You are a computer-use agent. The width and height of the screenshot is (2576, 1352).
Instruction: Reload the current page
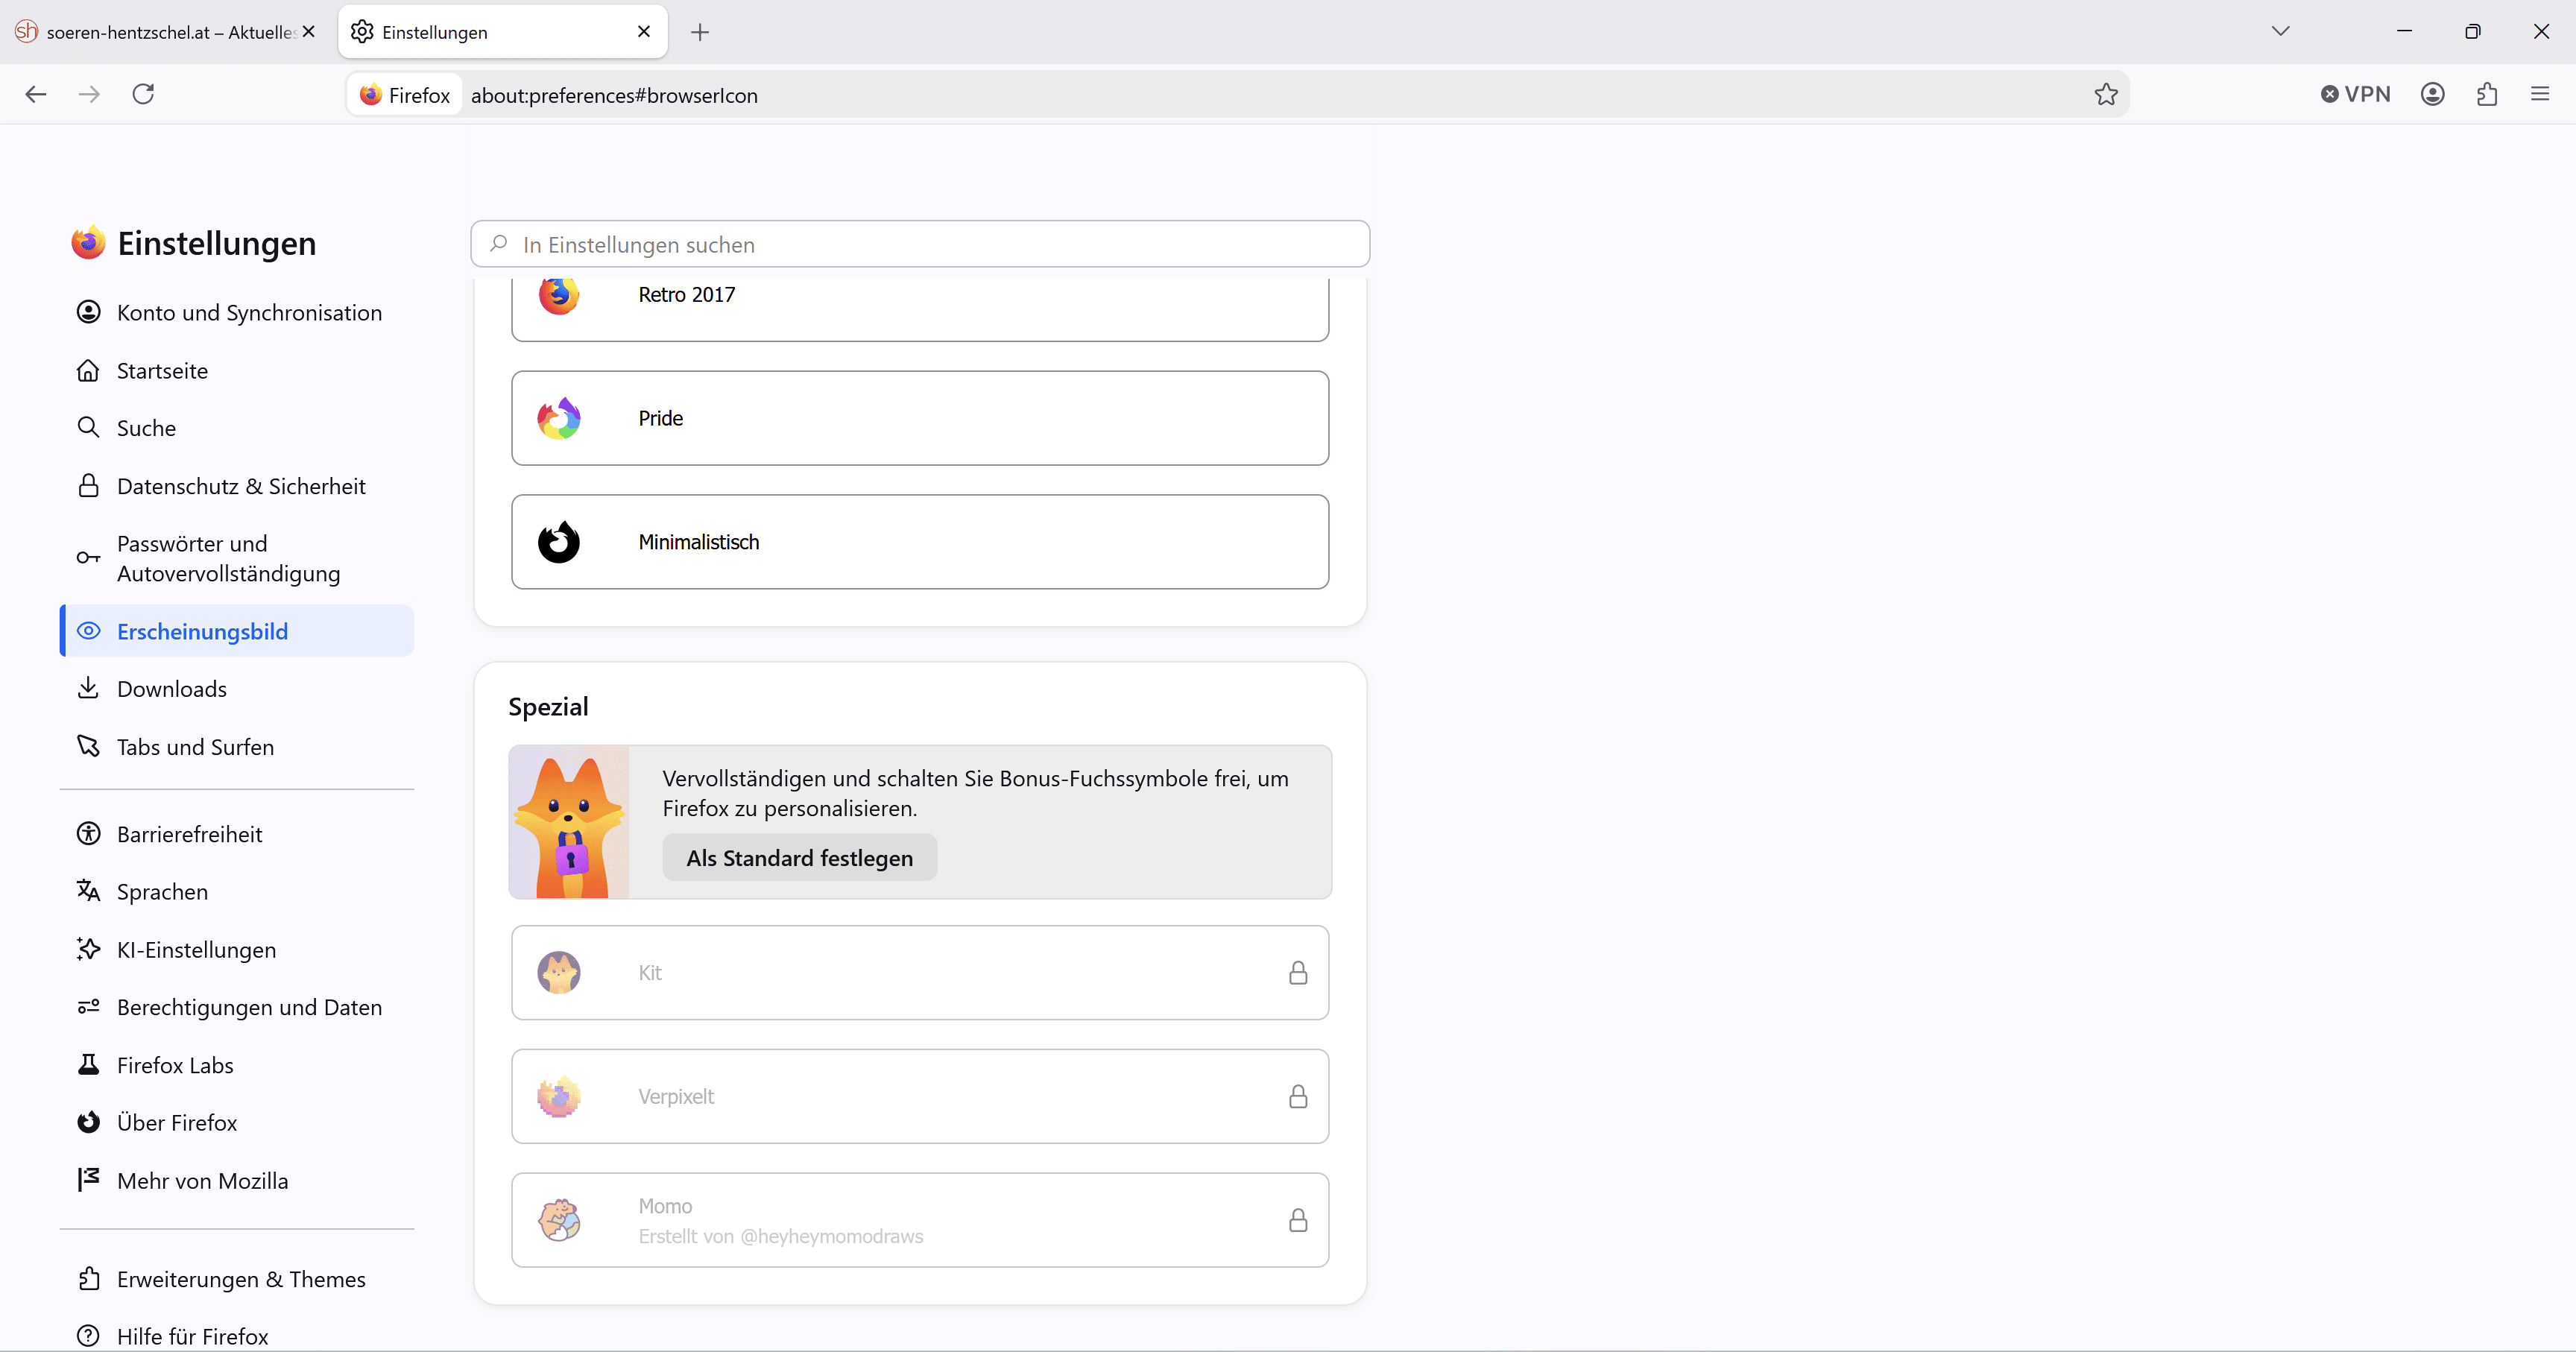pyautogui.click(x=144, y=94)
